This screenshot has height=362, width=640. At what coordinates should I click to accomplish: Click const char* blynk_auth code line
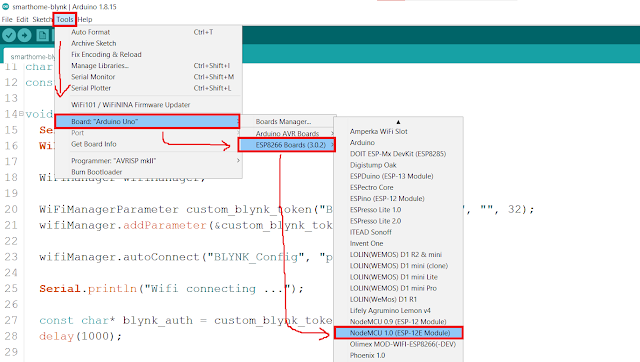[186, 320]
